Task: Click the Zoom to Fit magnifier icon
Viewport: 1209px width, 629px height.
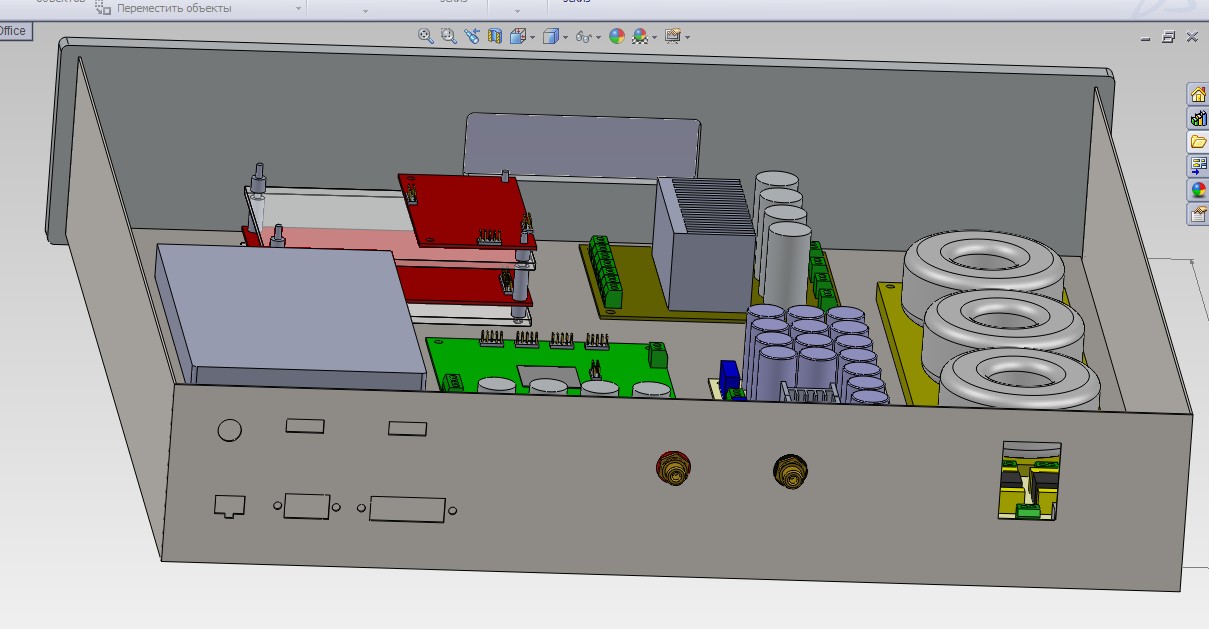Action: (x=426, y=36)
